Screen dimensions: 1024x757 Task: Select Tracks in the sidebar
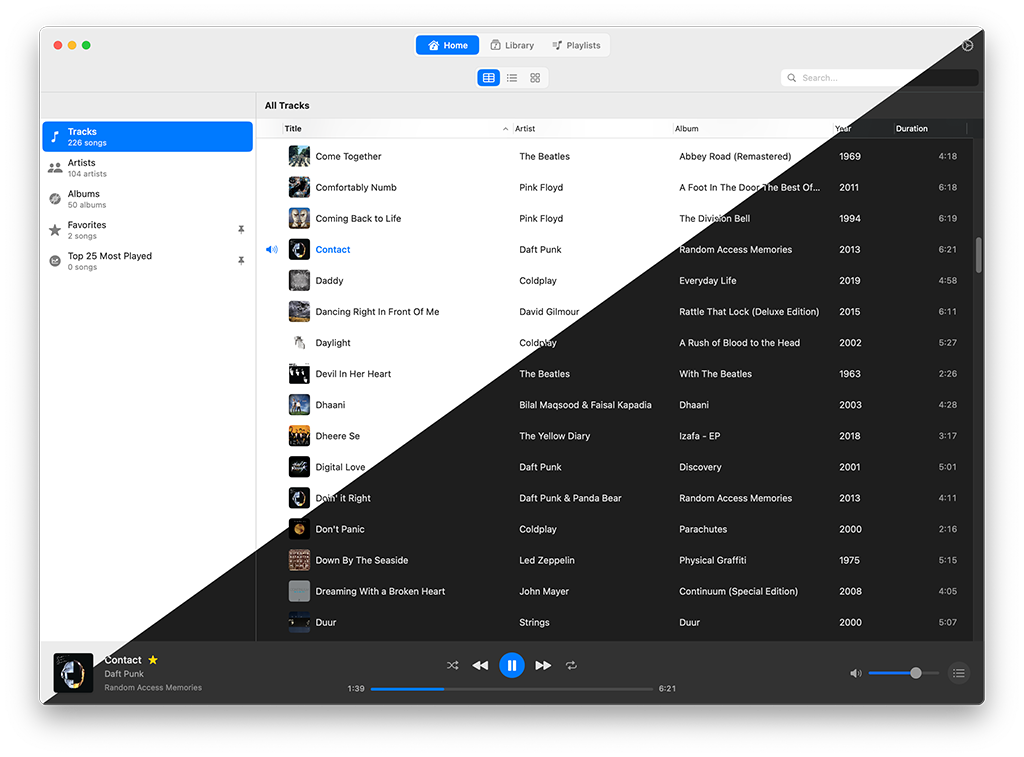[x=148, y=137]
